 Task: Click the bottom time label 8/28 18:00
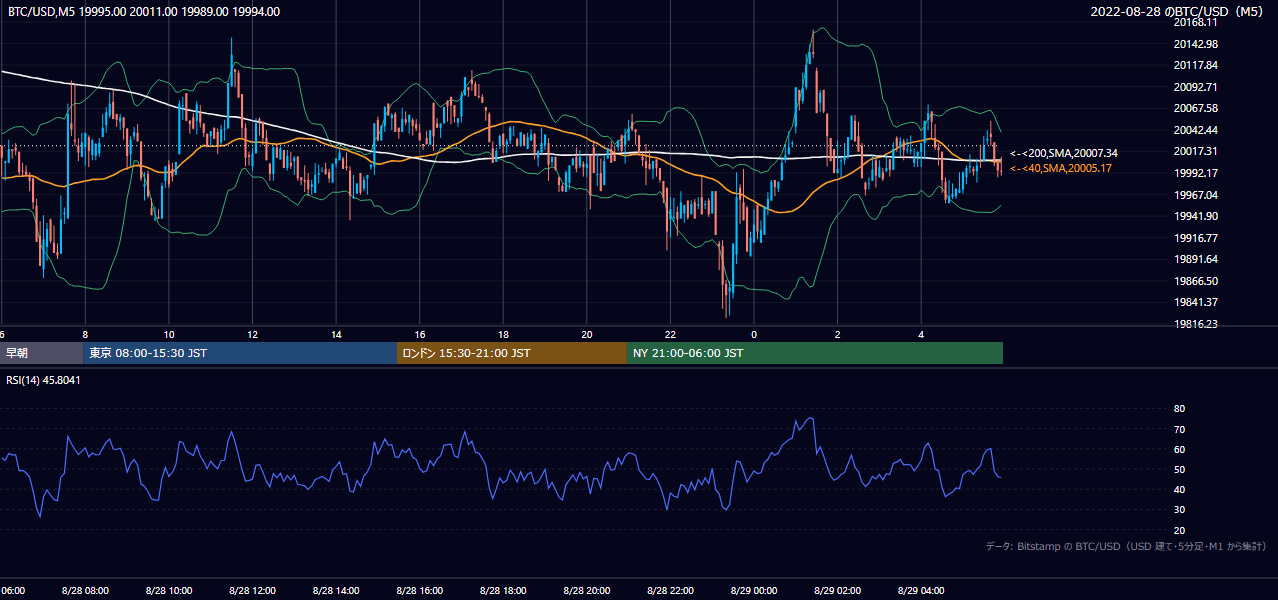point(503,590)
